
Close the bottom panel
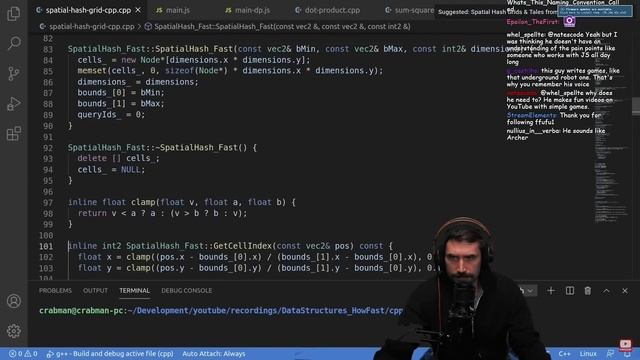pos(624,291)
